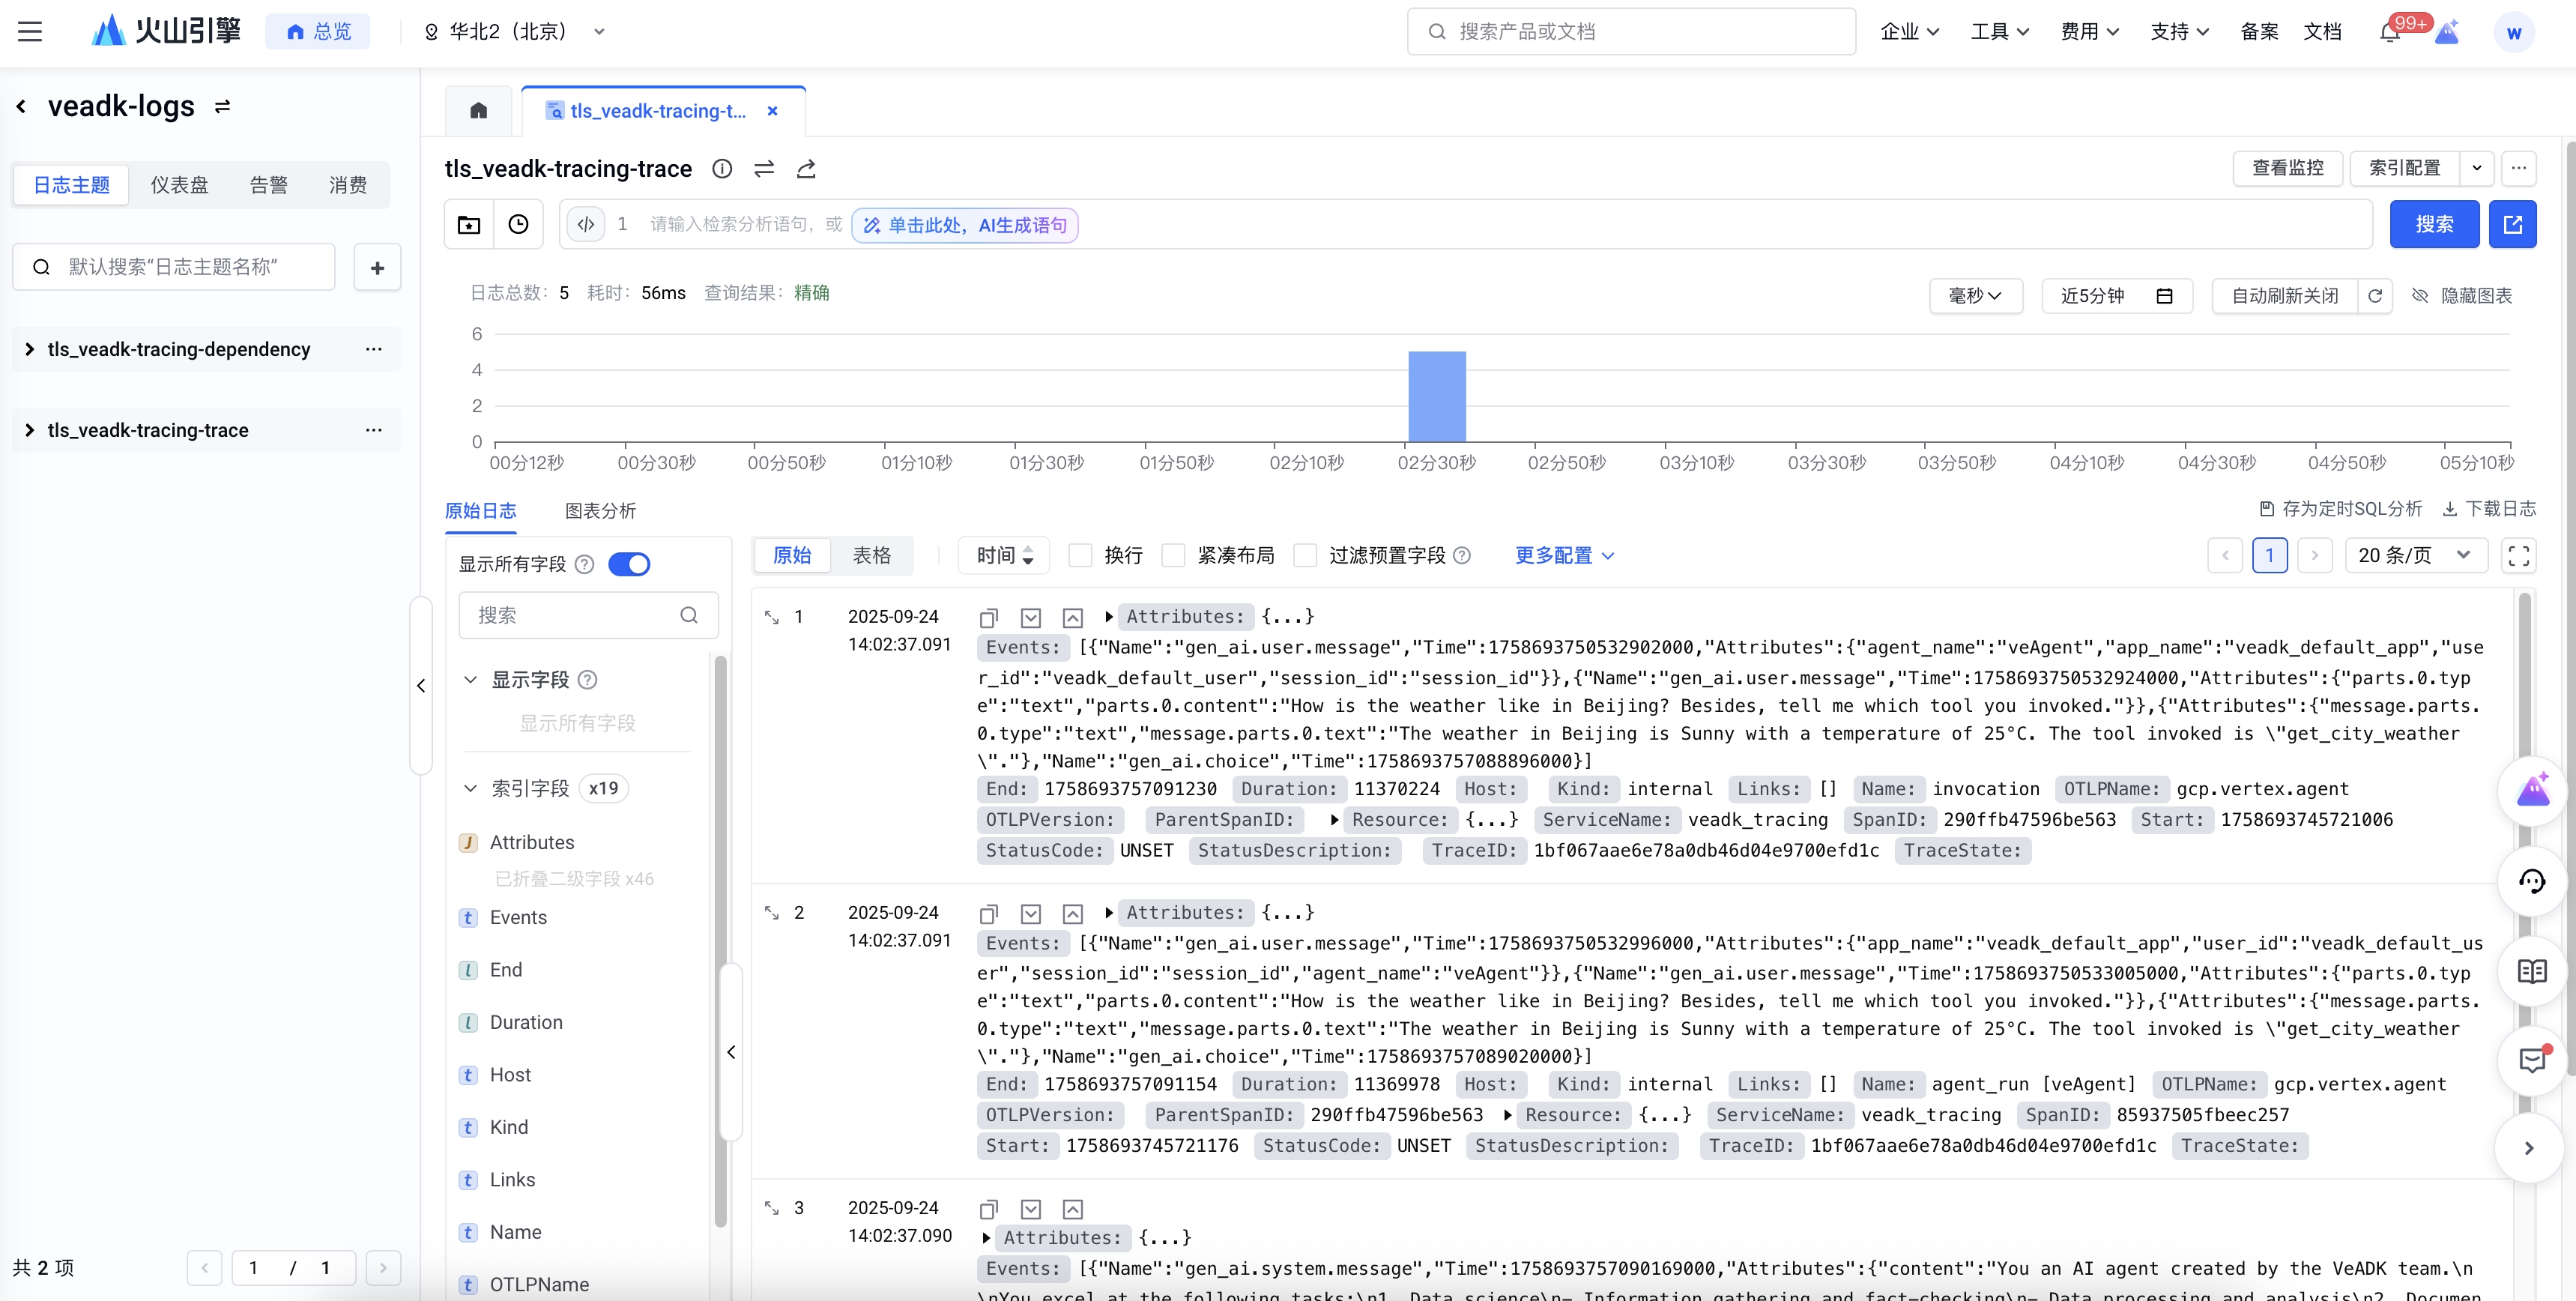The width and height of the screenshot is (2576, 1301).
Task: Open the 20 条/页 page size dropdown
Action: pyautogui.click(x=2414, y=556)
